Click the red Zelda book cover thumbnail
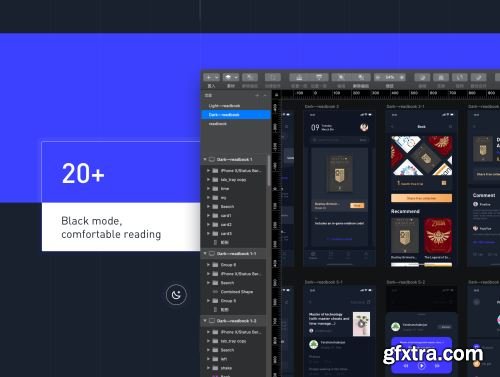This screenshot has width=500, height=377. 438,236
